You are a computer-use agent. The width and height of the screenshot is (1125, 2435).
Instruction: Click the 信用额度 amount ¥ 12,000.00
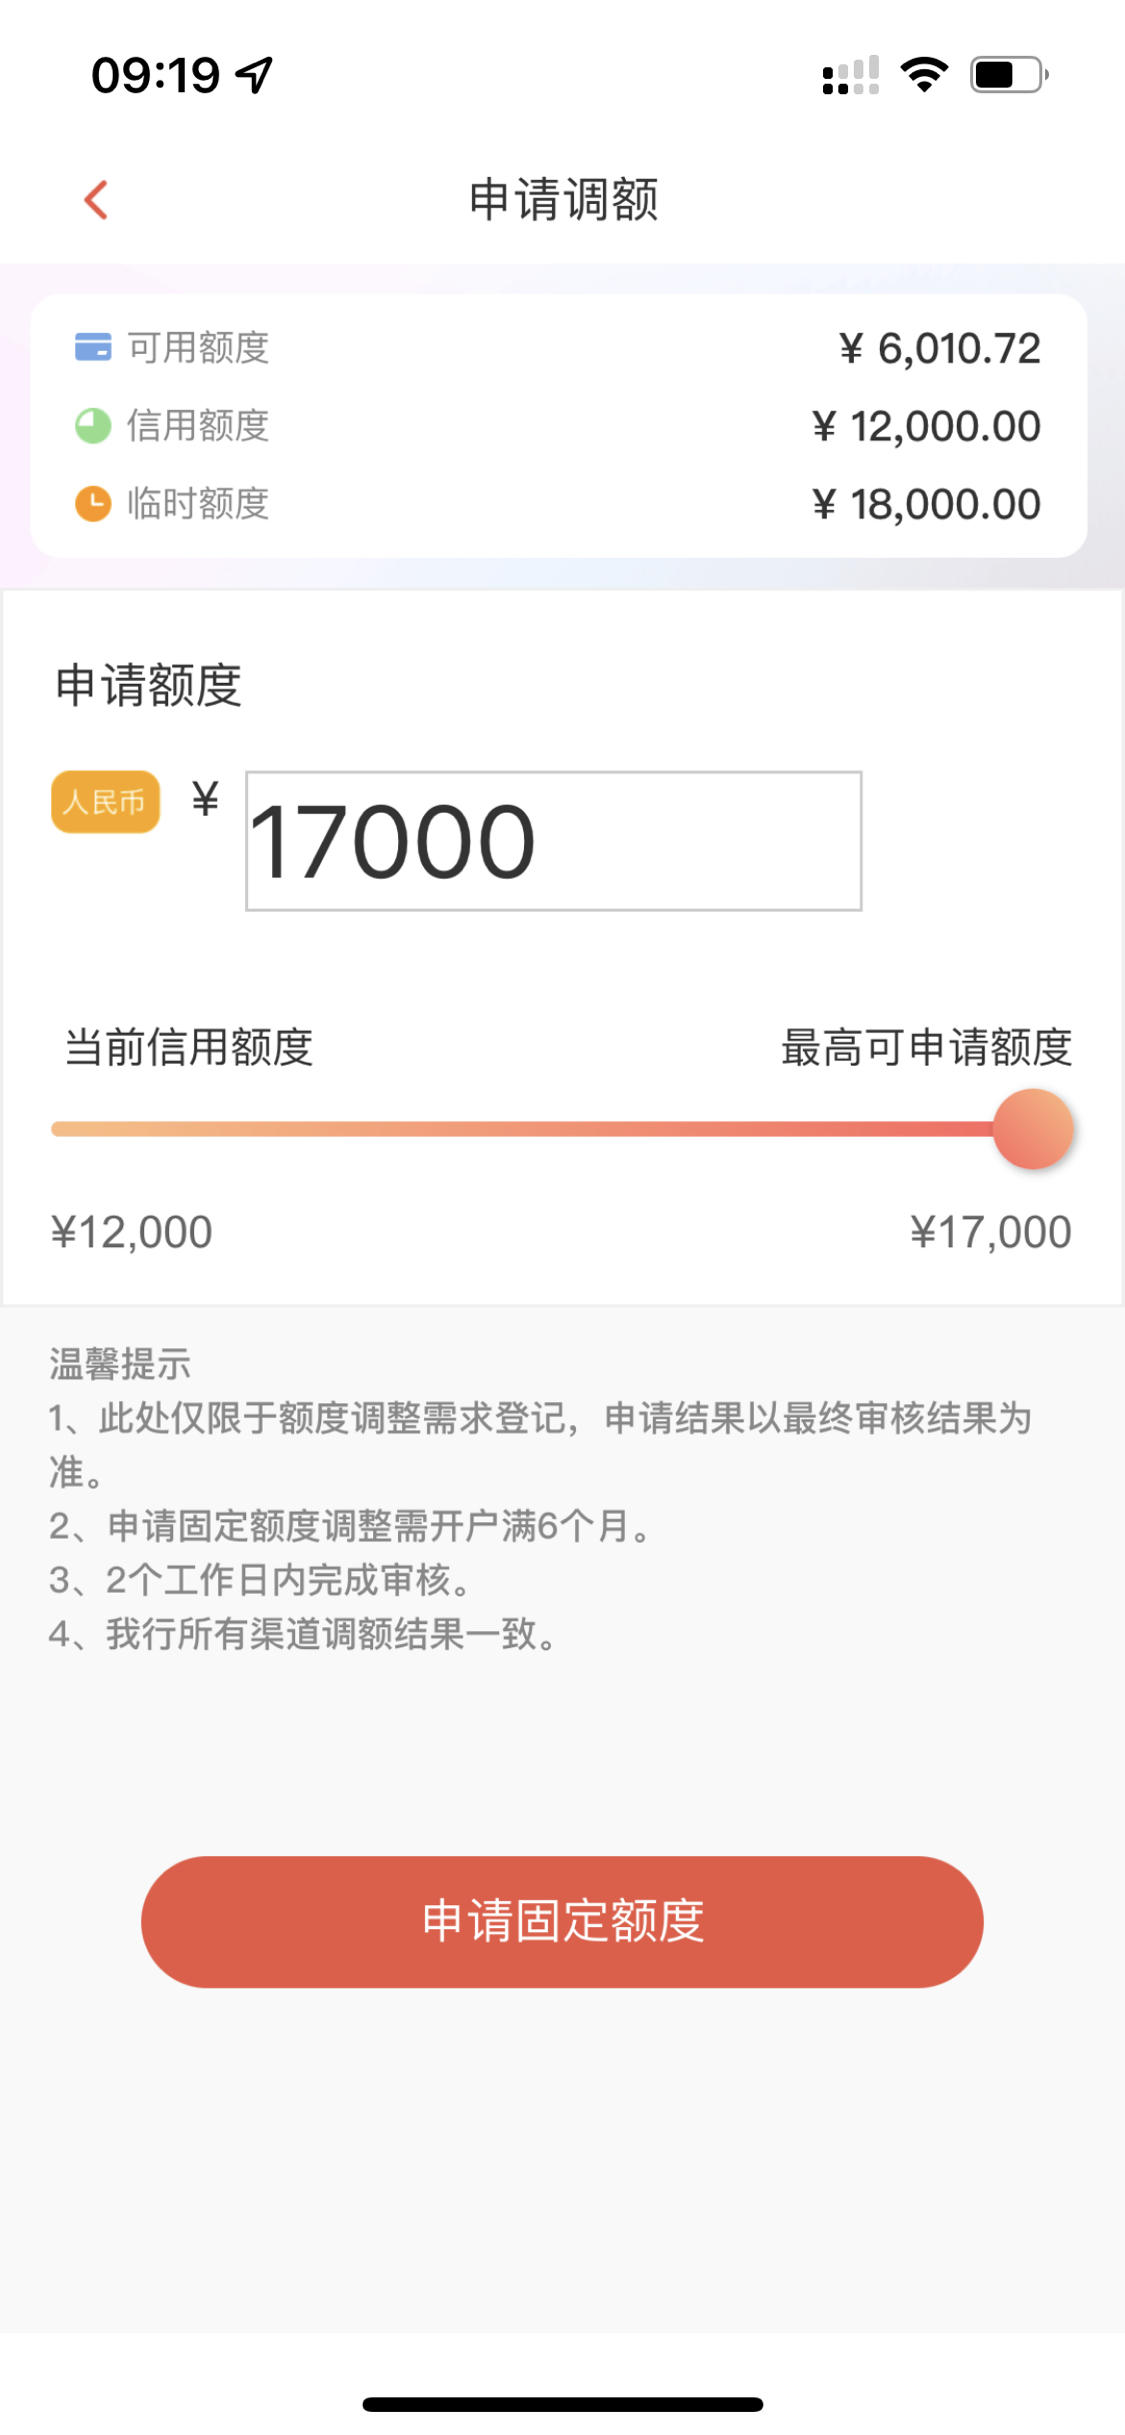coord(927,427)
